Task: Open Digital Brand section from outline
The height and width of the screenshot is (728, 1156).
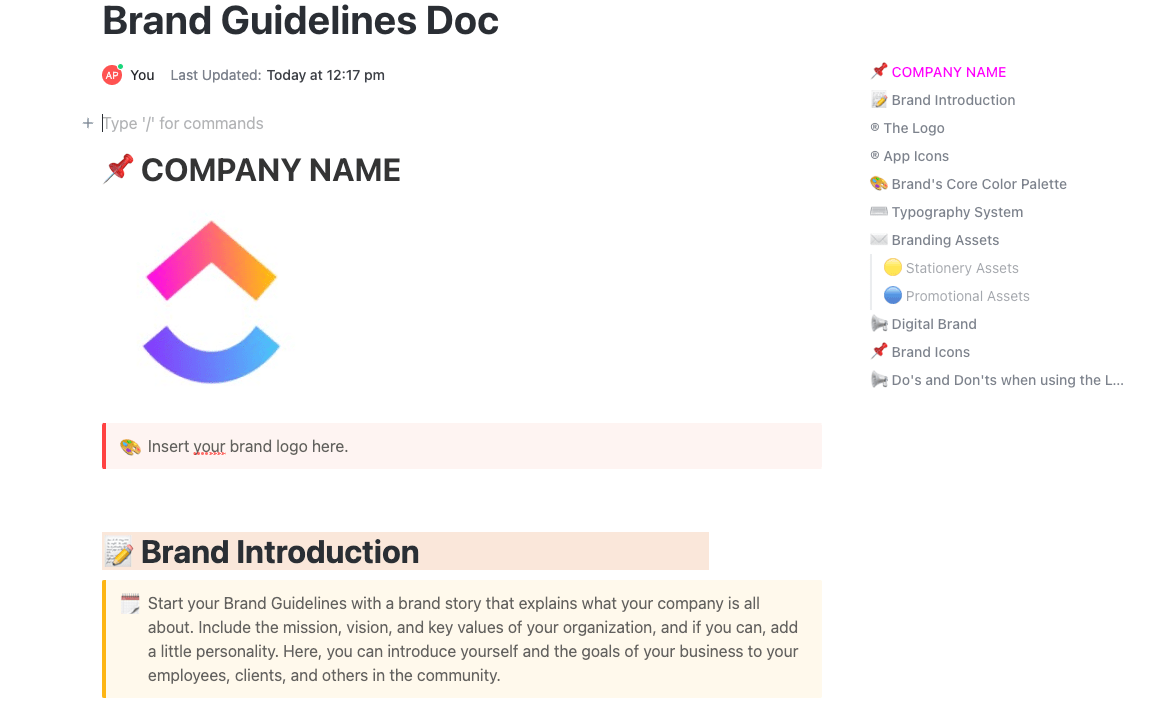Action: pyautogui.click(x=933, y=324)
